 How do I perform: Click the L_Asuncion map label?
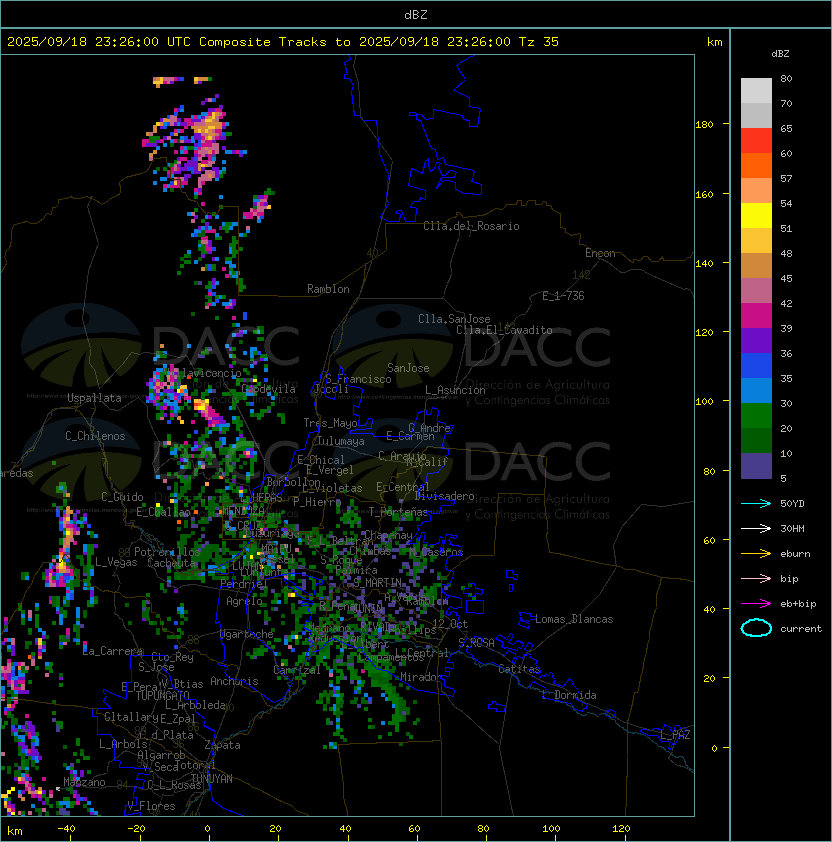(455, 390)
